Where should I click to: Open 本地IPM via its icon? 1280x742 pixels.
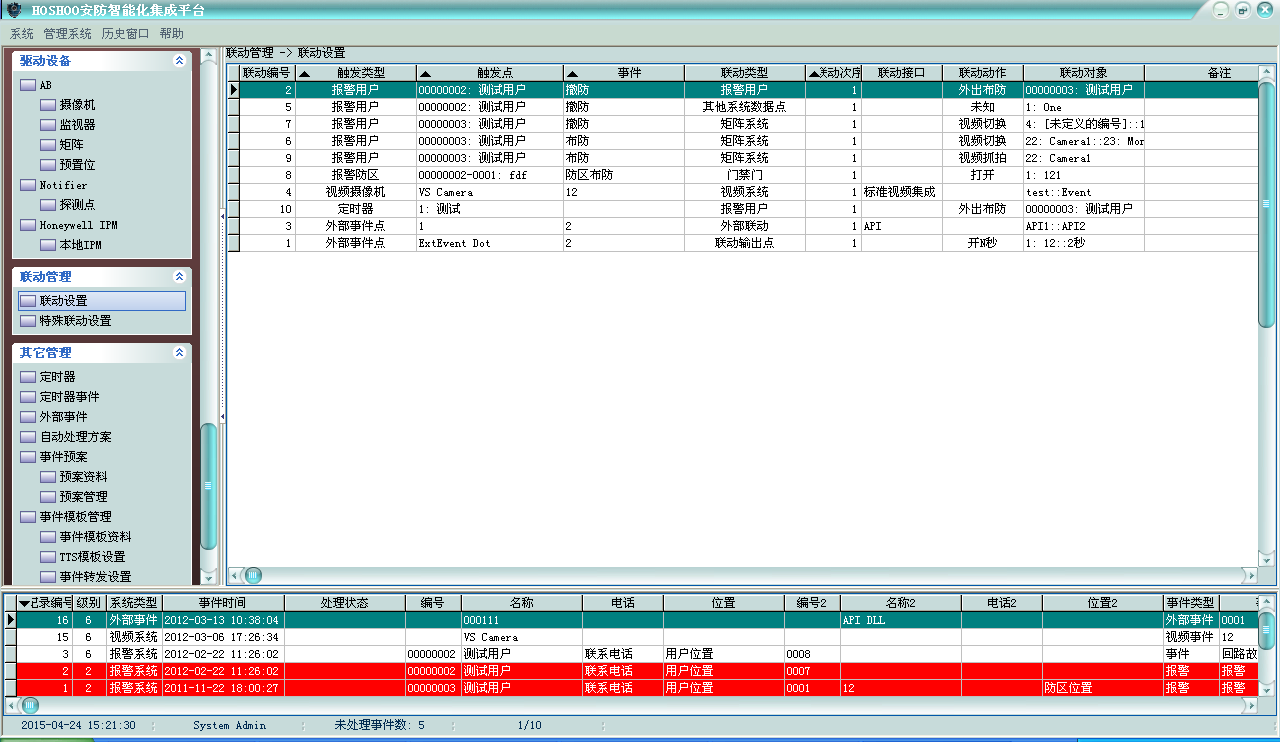coord(48,245)
